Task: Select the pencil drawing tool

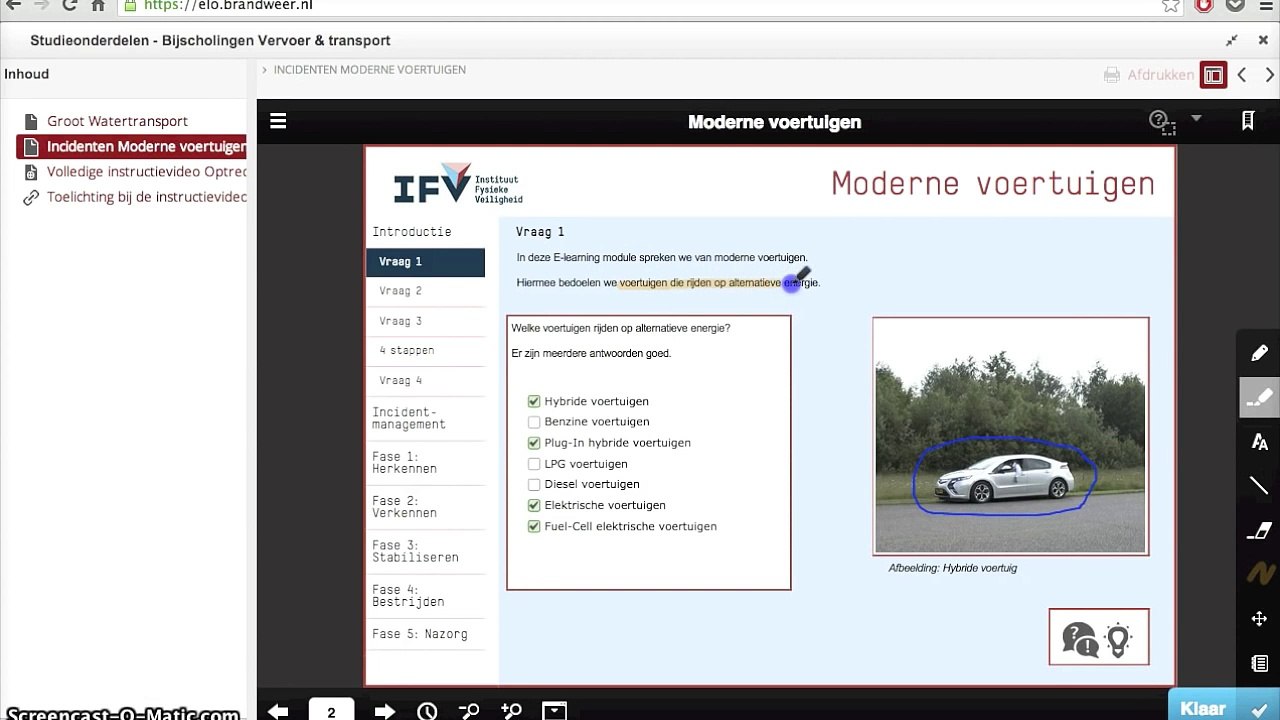Action: [1259, 353]
